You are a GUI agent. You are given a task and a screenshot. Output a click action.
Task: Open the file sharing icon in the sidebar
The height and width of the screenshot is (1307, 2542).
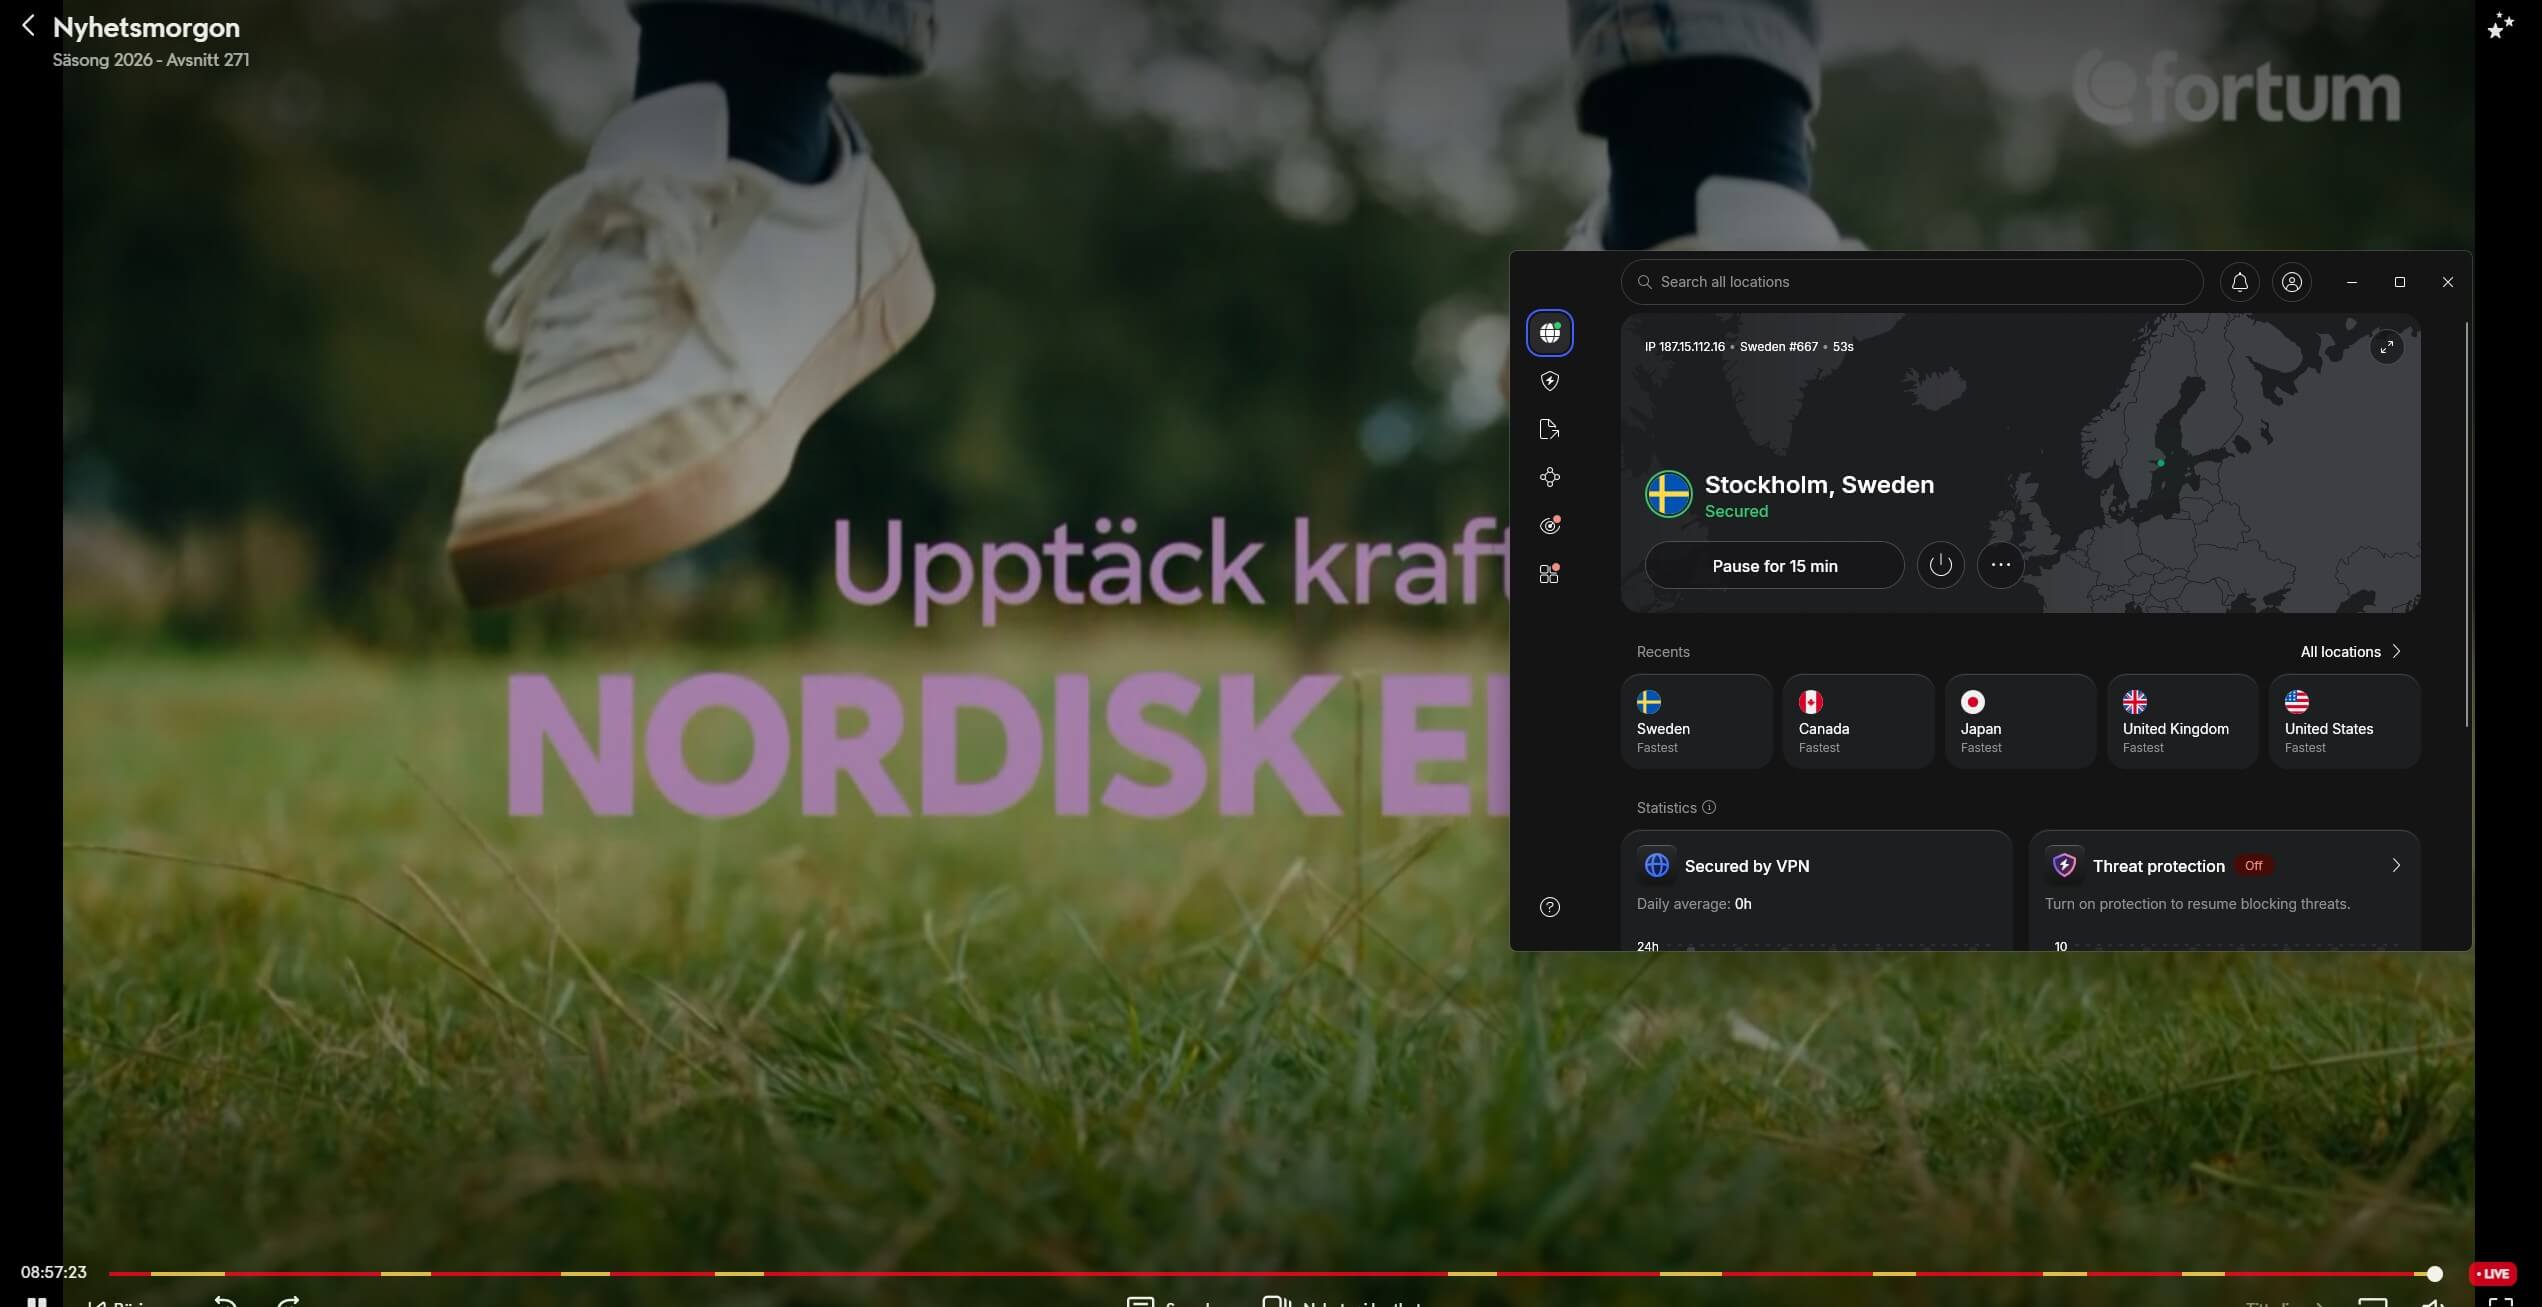click(1549, 429)
